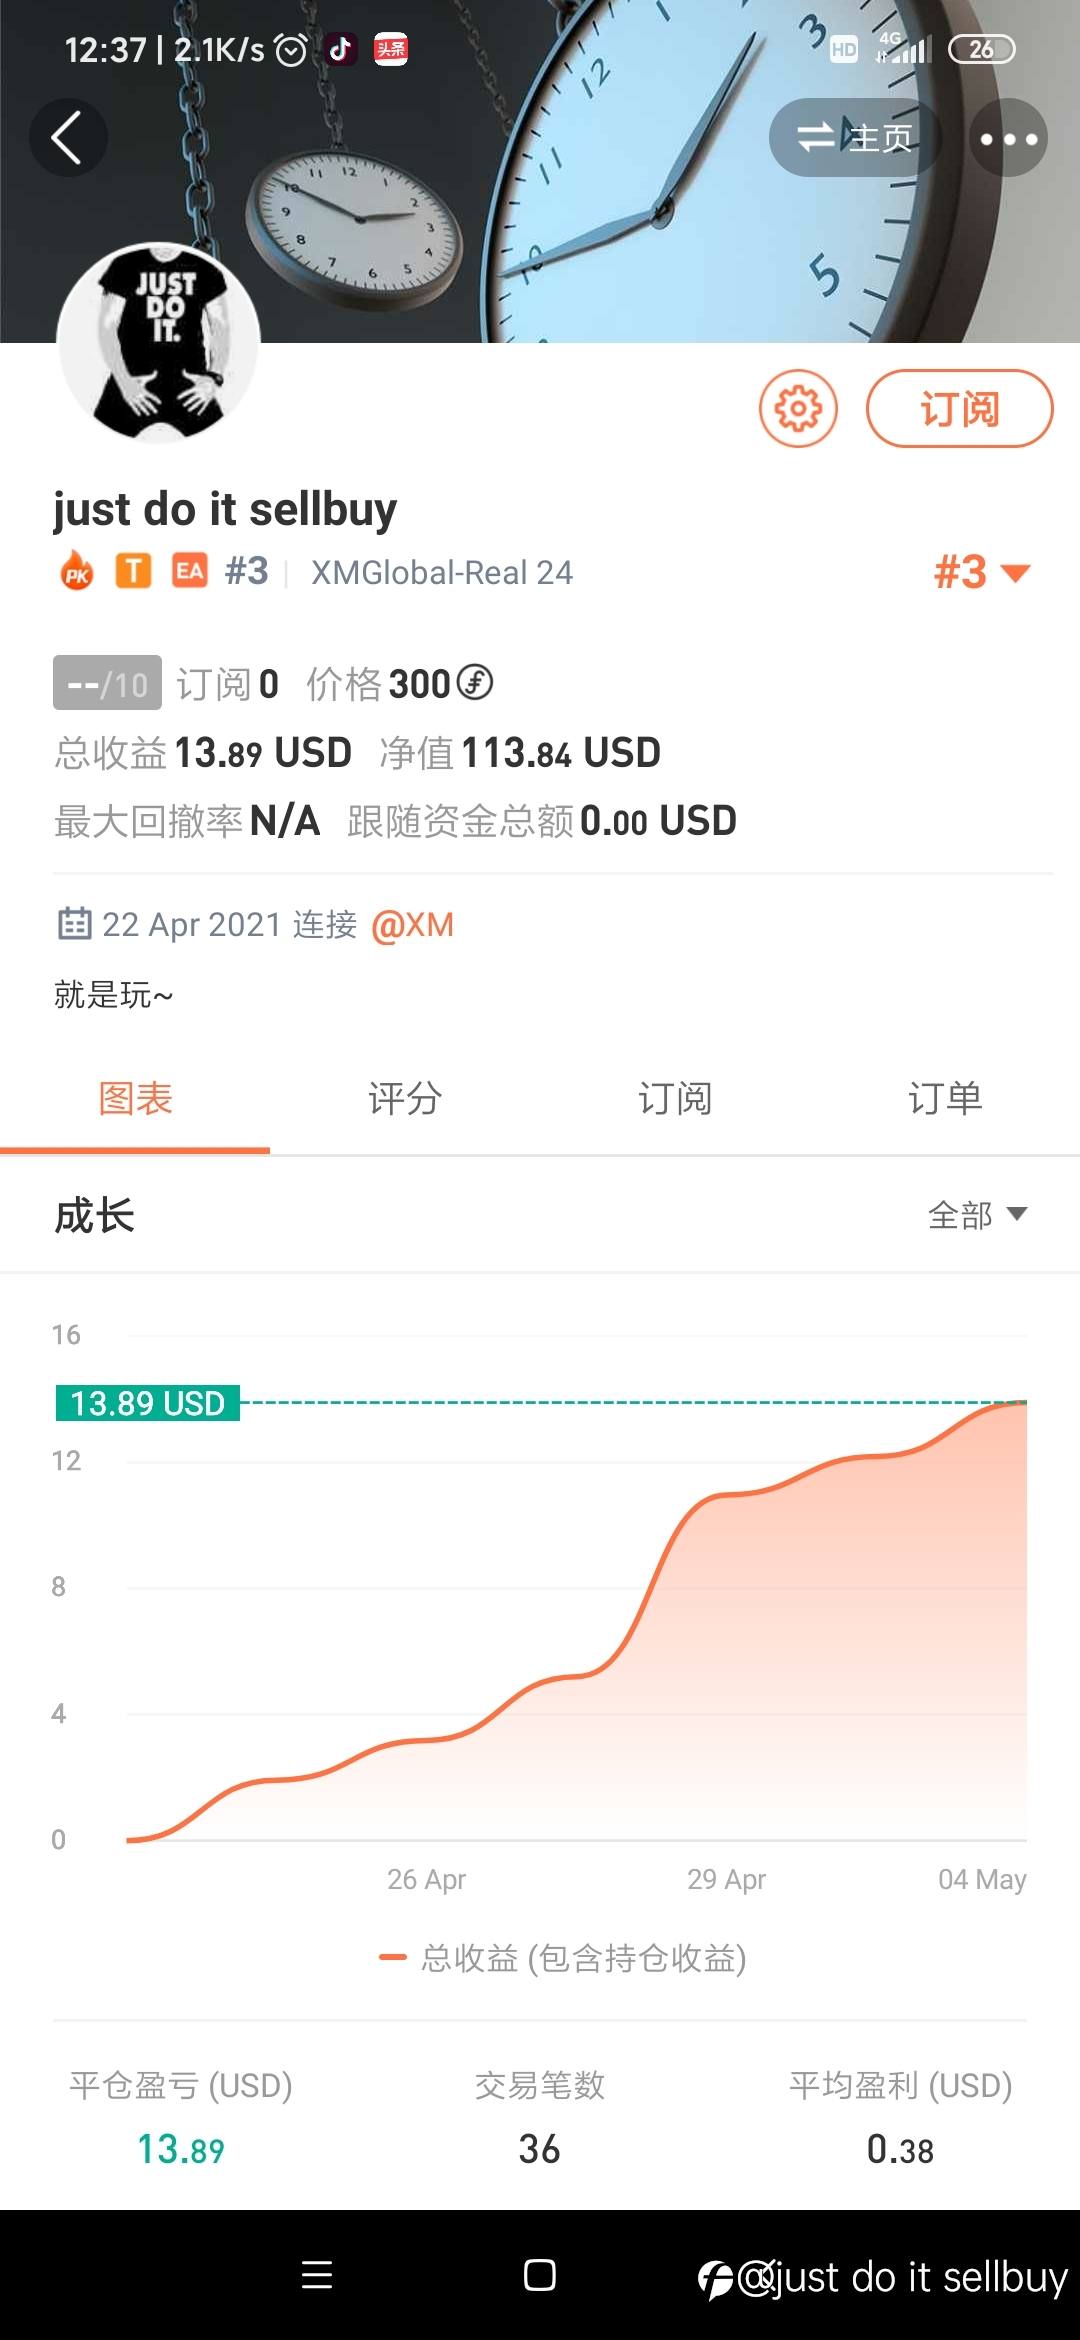Viewport: 1080px width, 2340px height.
Task: Switch to the 评分 tab
Action: [405, 1098]
